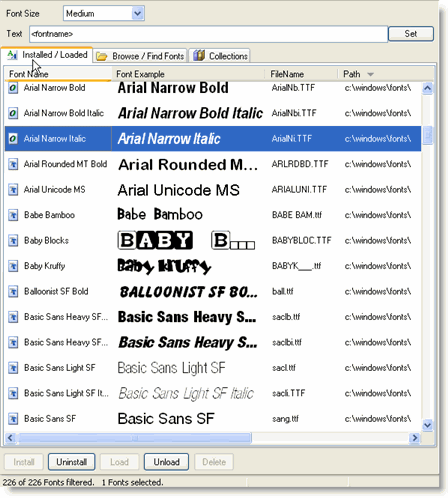The width and height of the screenshot is (448, 498).
Task: Click the icon of the sacli.TTF row
Action: [13, 394]
